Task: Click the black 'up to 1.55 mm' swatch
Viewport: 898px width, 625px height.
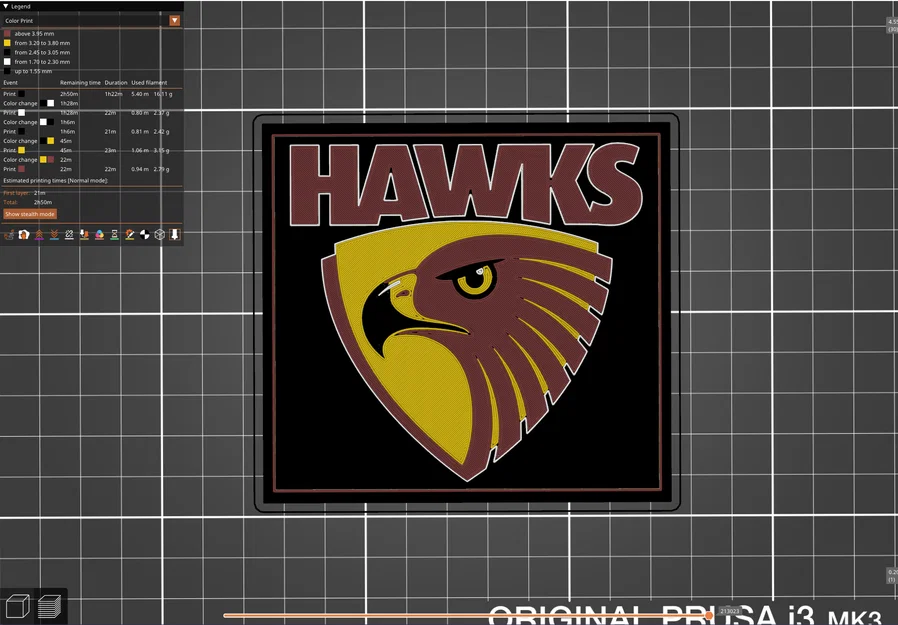Action: (x=7, y=71)
